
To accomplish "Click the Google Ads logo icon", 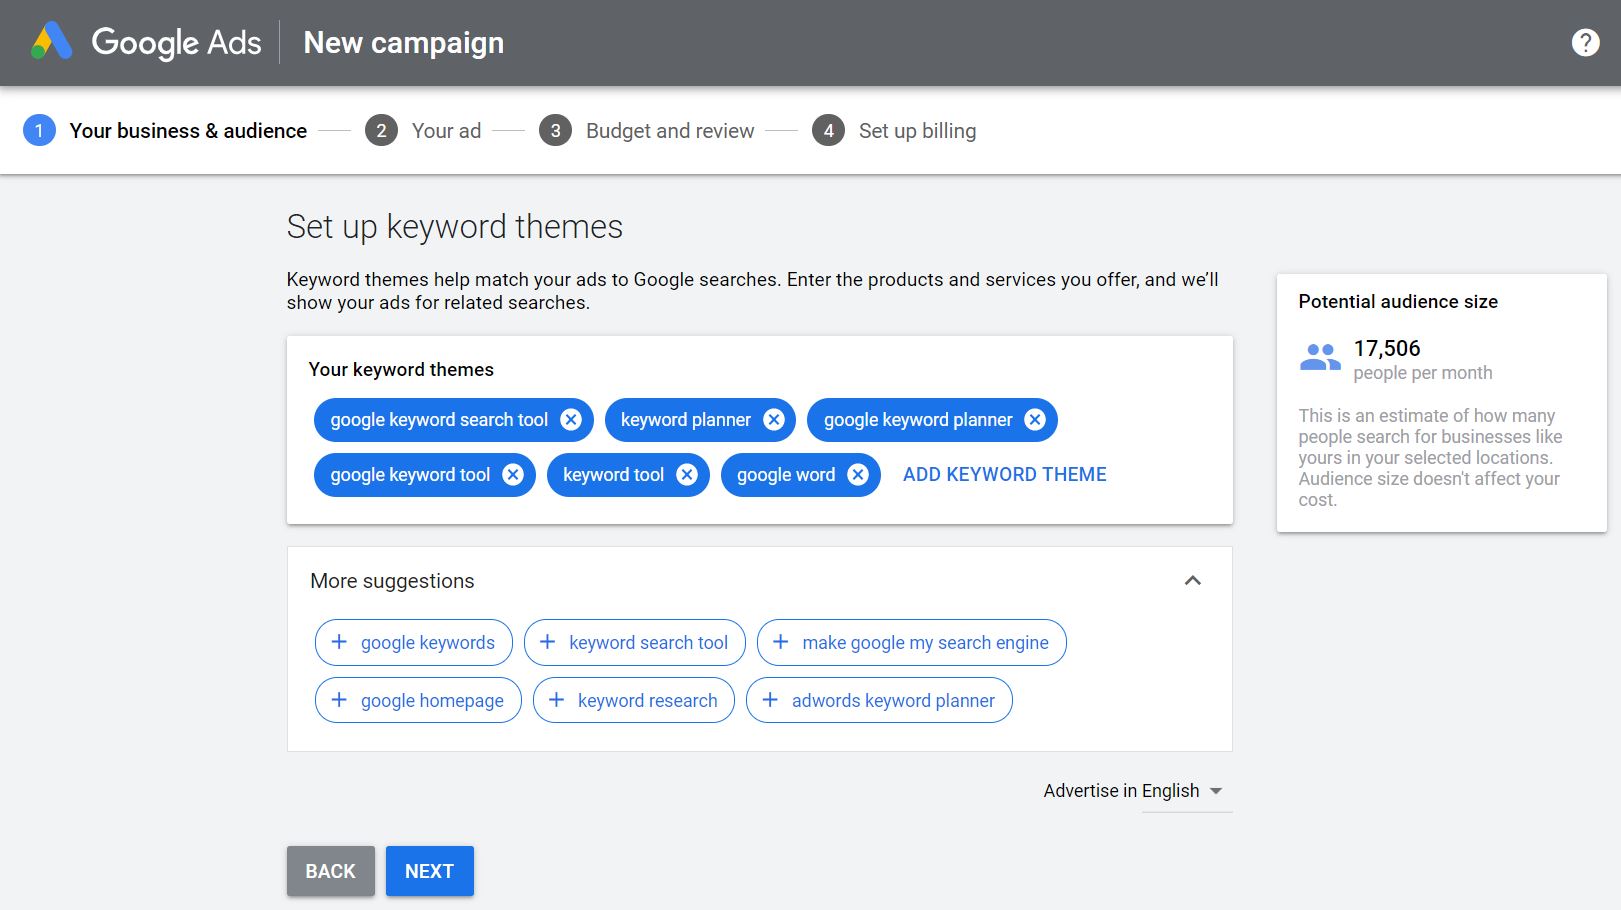I will [x=51, y=42].
